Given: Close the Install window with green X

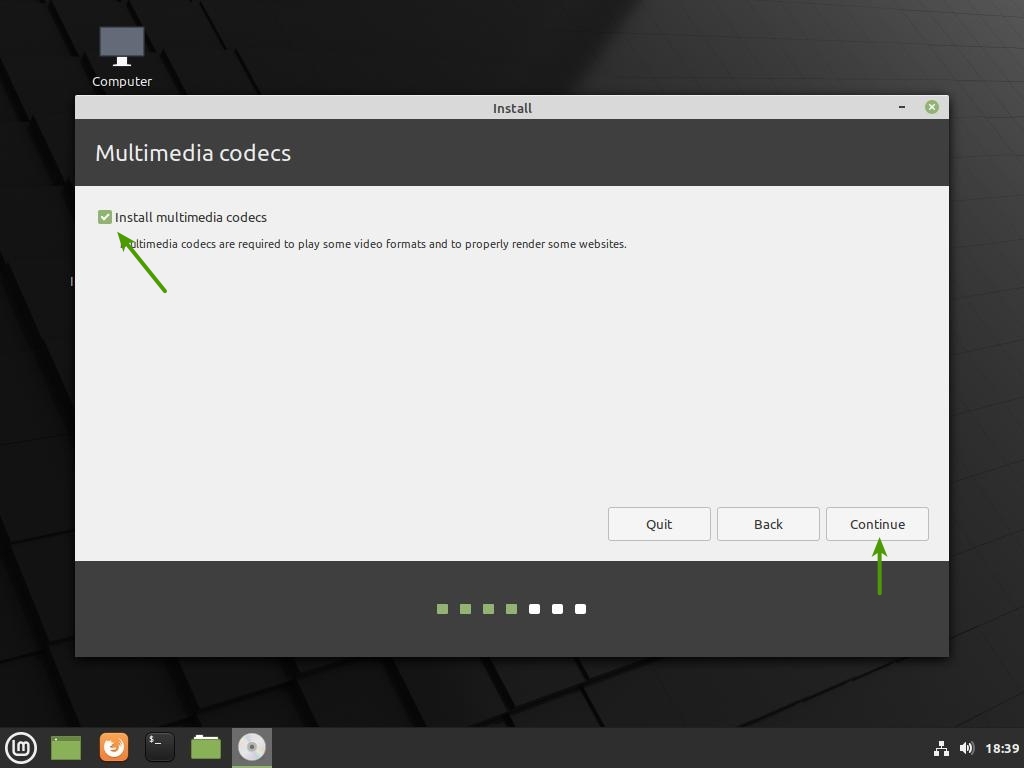Looking at the screenshot, I should 932,107.
